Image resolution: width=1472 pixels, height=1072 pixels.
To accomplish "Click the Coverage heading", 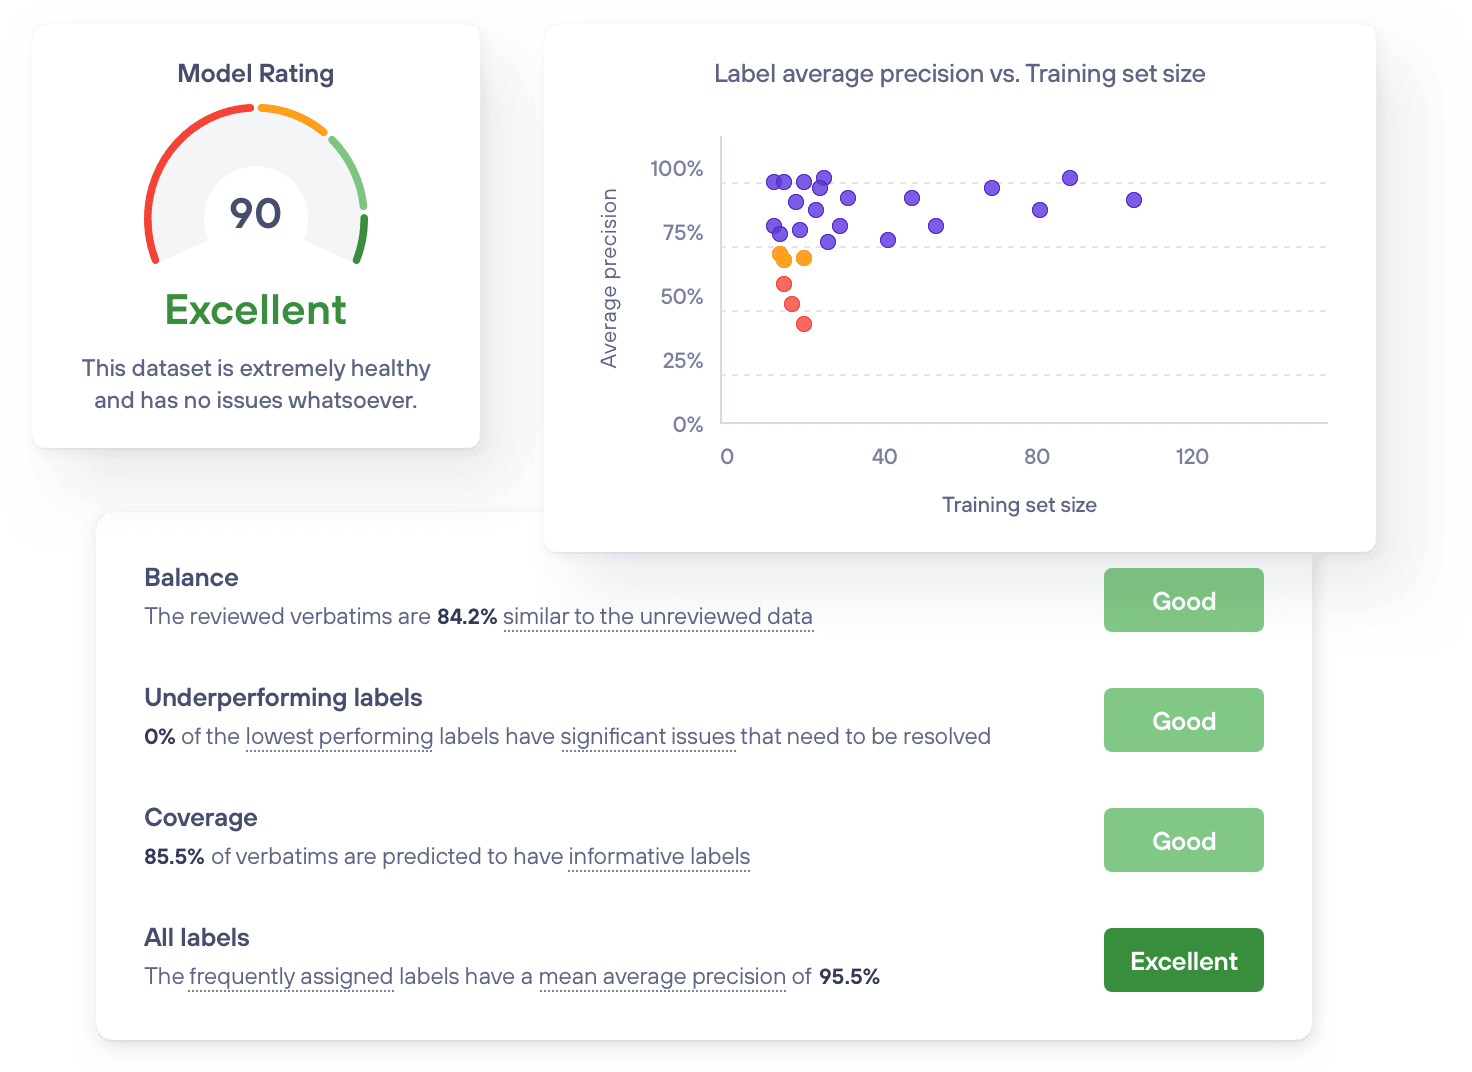I will point(201,818).
